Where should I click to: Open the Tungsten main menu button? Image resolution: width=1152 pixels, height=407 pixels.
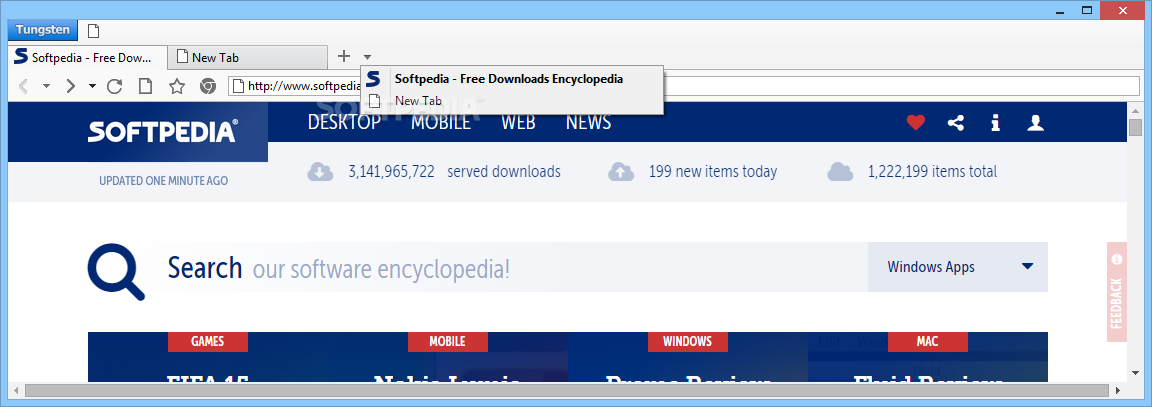[x=42, y=30]
